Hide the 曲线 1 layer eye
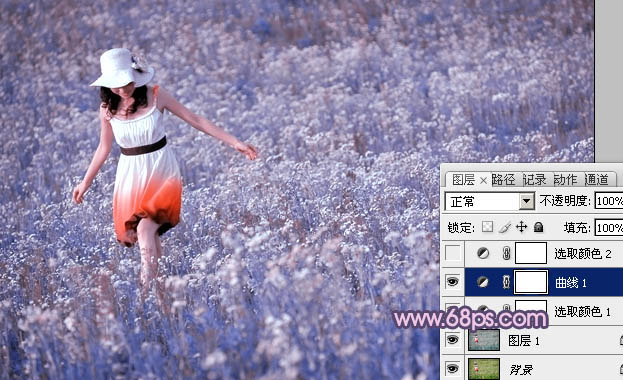The width and height of the screenshot is (623, 380). 453,282
